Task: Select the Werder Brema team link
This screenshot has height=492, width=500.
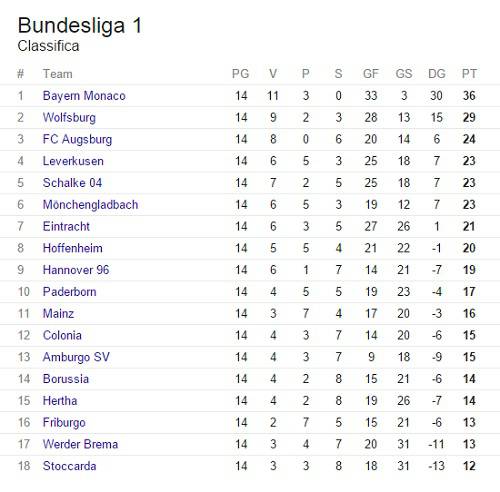Action: [80, 444]
